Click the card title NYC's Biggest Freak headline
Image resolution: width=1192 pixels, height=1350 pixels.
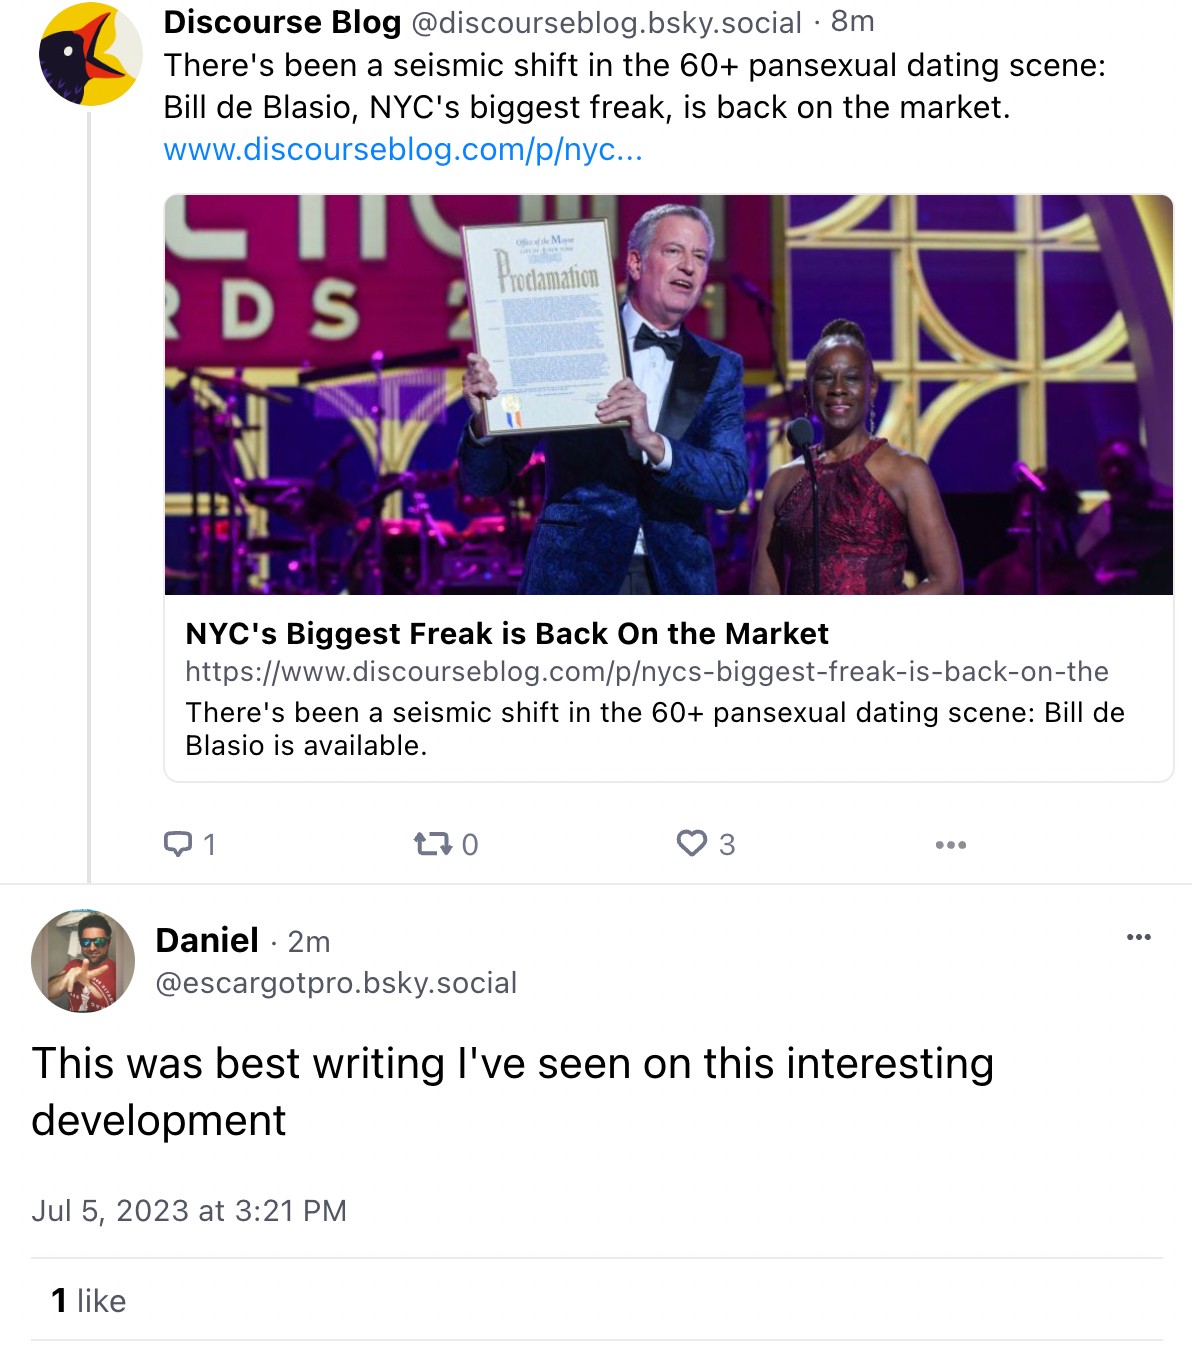[506, 633]
